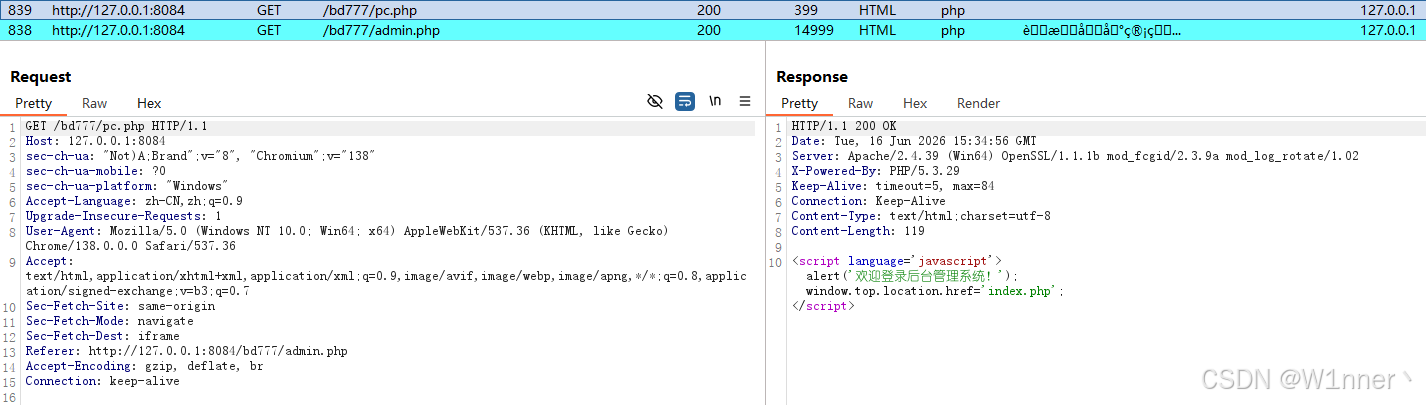Click HTTP/1.1 200 OK response line

(x=843, y=127)
